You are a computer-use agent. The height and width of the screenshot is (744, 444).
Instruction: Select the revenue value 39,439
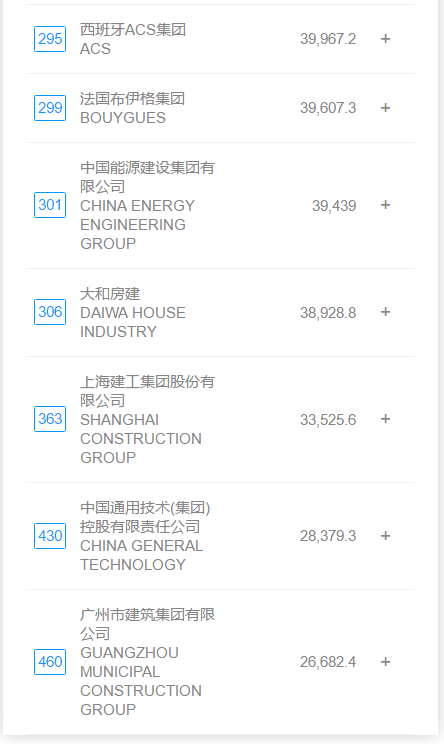tap(334, 206)
